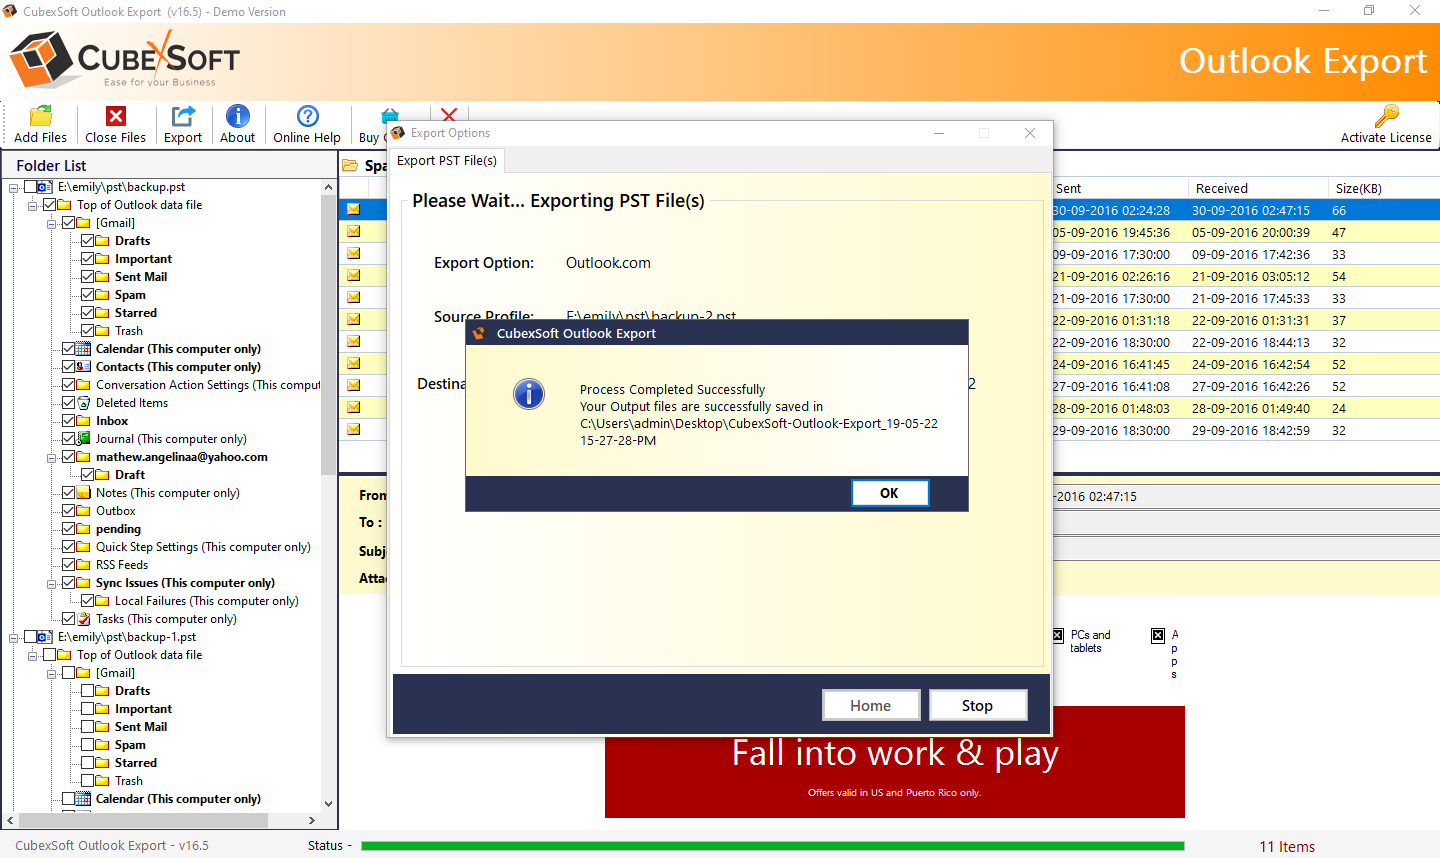Viewport: 1440px width, 858px height.
Task: Click the 'Fall into work & play' ad banner
Action: tap(895, 762)
